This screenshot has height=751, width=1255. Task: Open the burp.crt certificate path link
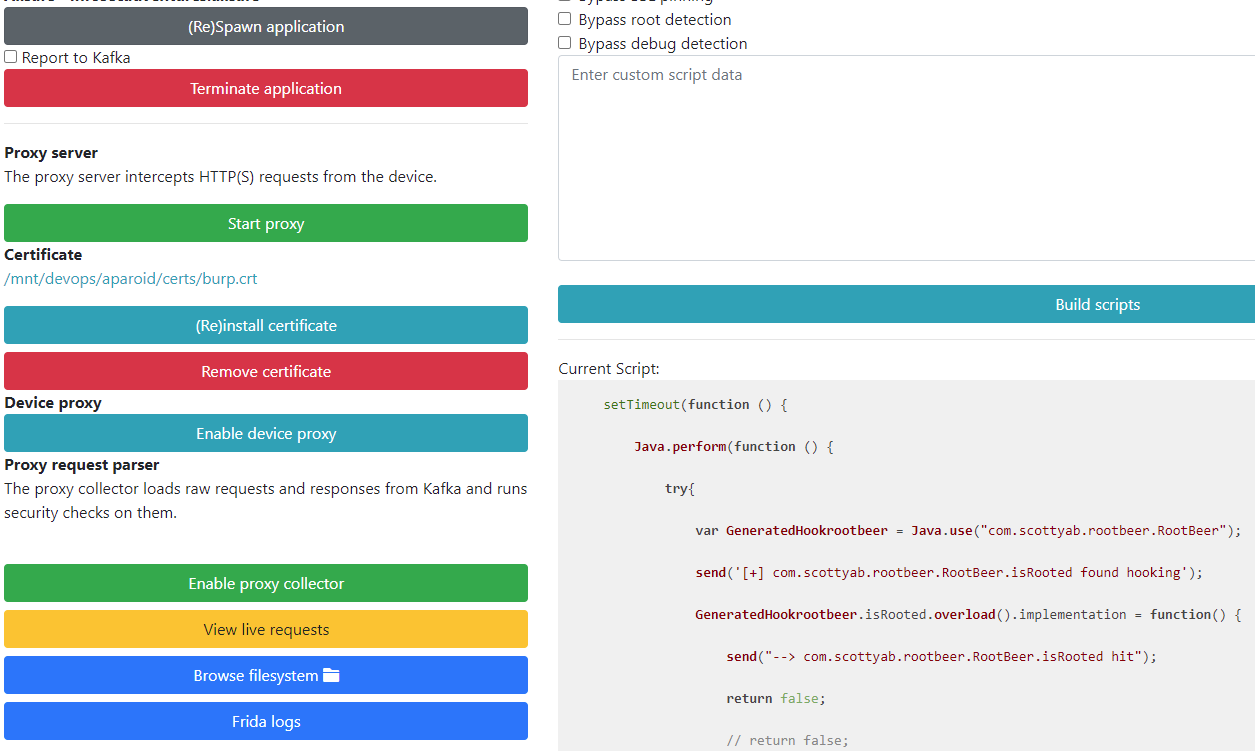(x=131, y=279)
